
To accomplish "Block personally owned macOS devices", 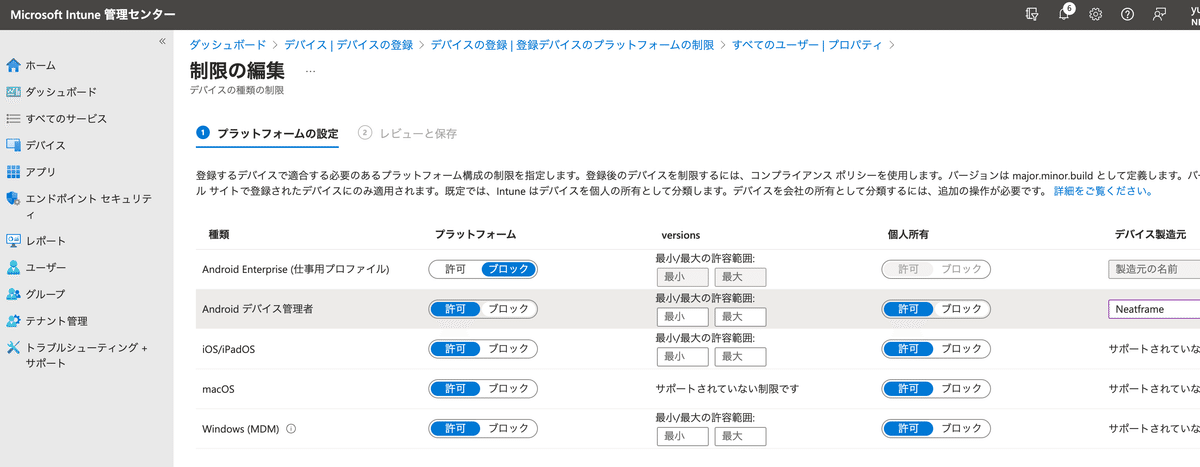I will click(962, 388).
